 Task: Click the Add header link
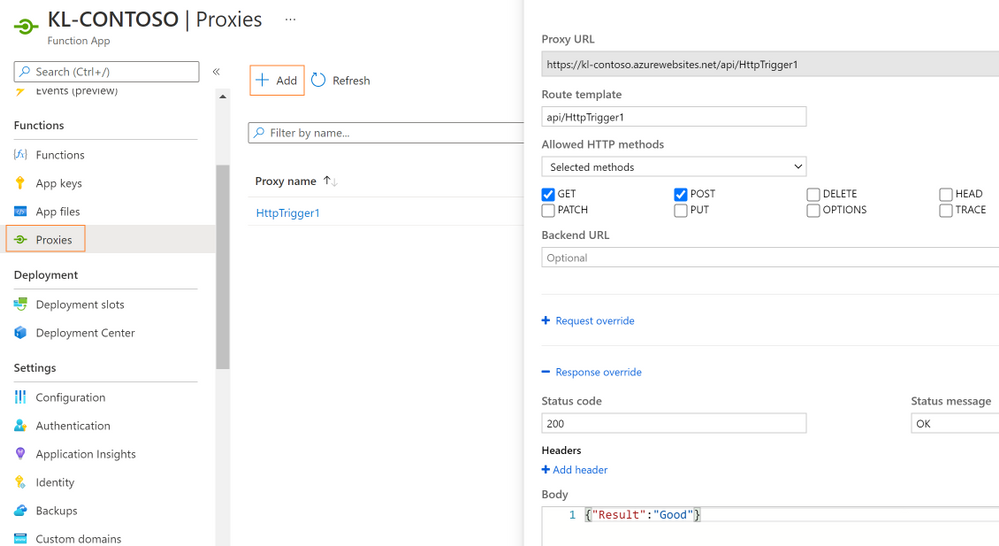pyautogui.click(x=580, y=470)
